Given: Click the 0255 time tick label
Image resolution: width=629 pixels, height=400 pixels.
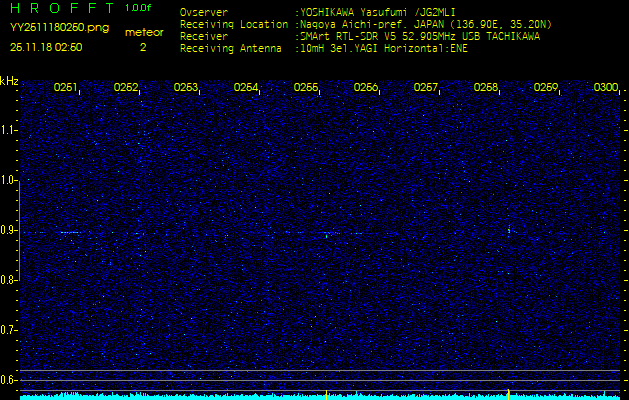Looking at the screenshot, I should click(x=306, y=87).
